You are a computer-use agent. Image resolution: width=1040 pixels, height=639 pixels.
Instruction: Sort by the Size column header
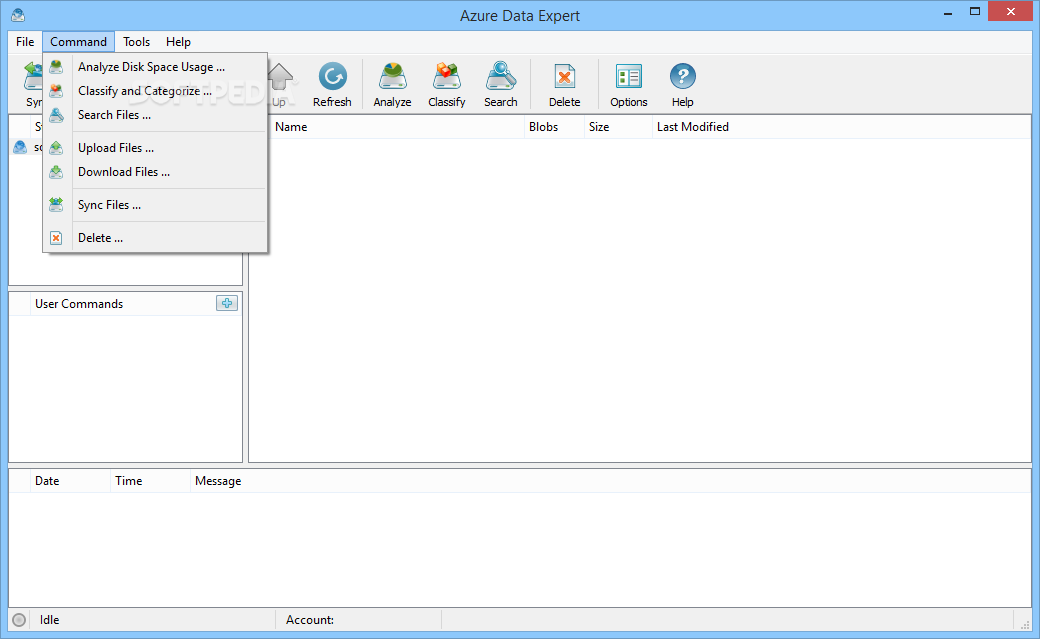pyautogui.click(x=618, y=127)
